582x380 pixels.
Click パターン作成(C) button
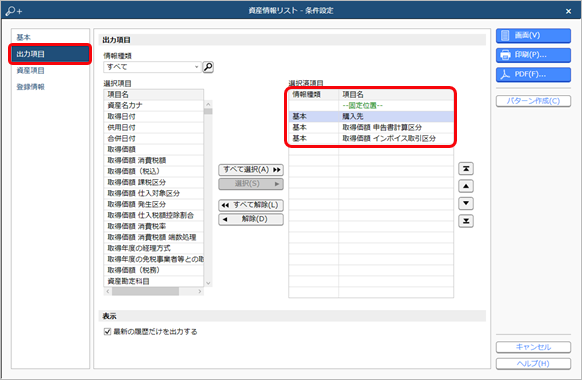tap(533, 101)
